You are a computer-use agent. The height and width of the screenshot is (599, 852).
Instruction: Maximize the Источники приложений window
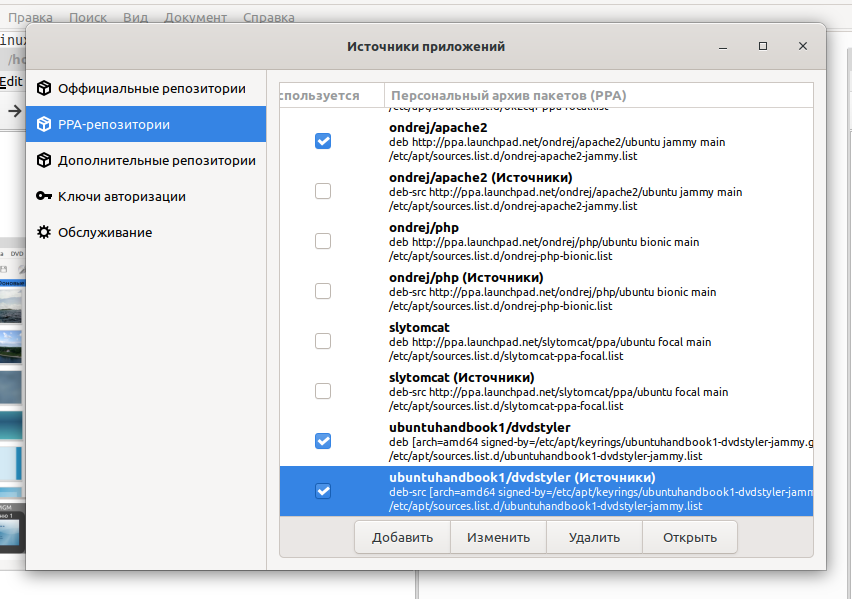763,46
